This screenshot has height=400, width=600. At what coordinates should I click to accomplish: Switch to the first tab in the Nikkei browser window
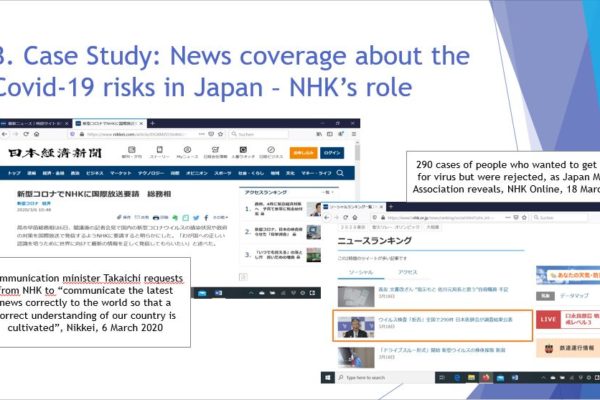click(x=36, y=123)
